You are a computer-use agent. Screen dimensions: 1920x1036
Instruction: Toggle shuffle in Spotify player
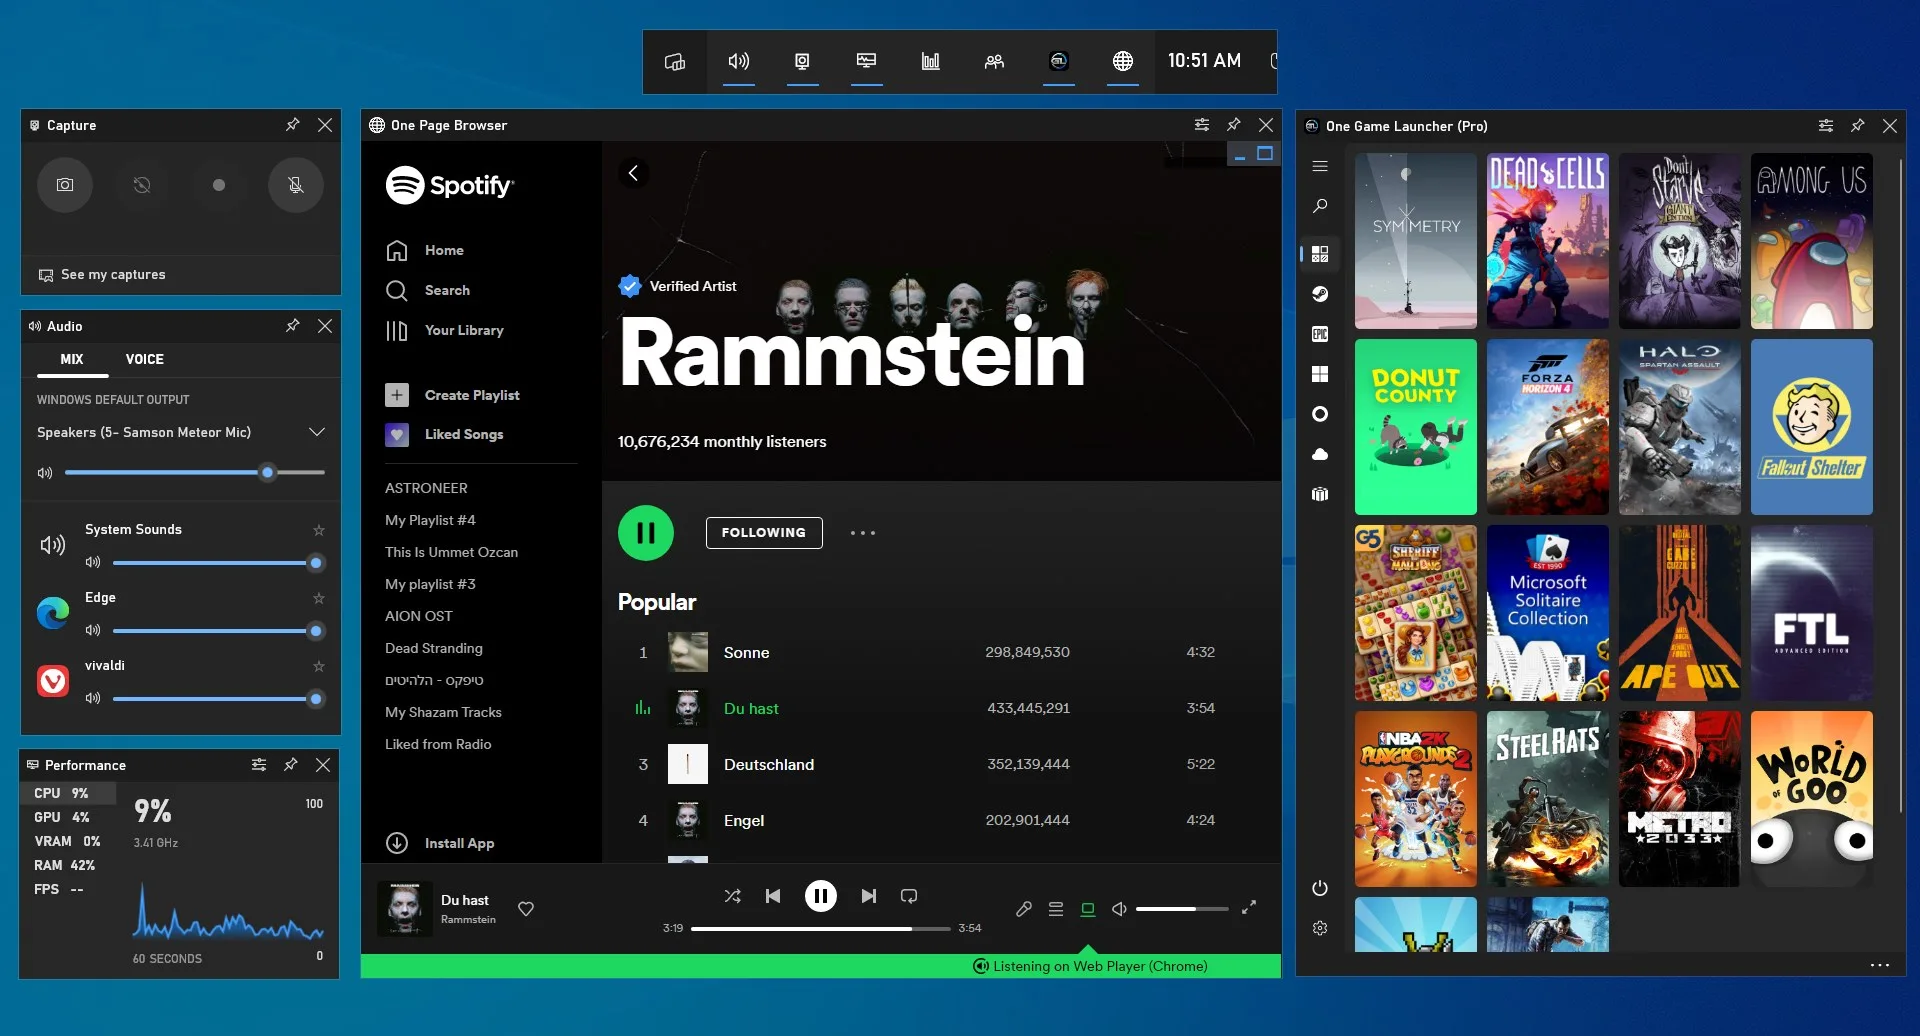[733, 896]
